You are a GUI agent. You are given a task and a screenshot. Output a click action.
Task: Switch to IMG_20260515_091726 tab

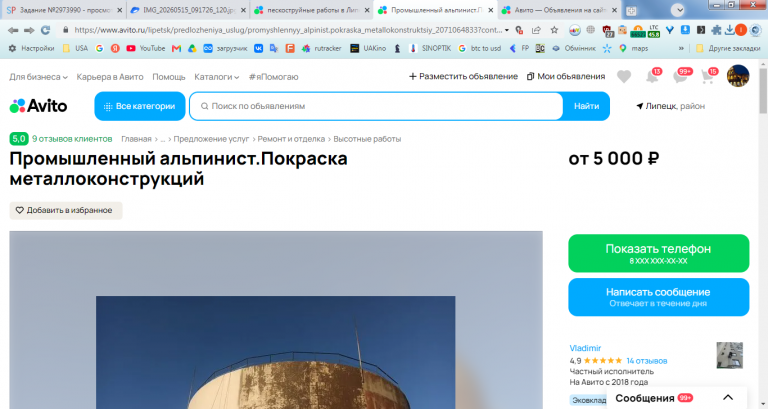click(x=188, y=10)
